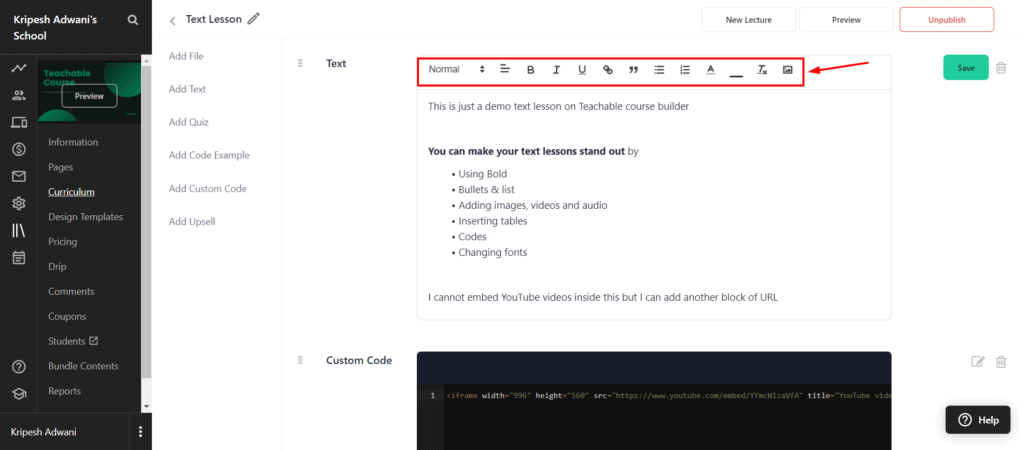Click the Add Quiz option
The image size is (1024, 450).
(x=188, y=122)
